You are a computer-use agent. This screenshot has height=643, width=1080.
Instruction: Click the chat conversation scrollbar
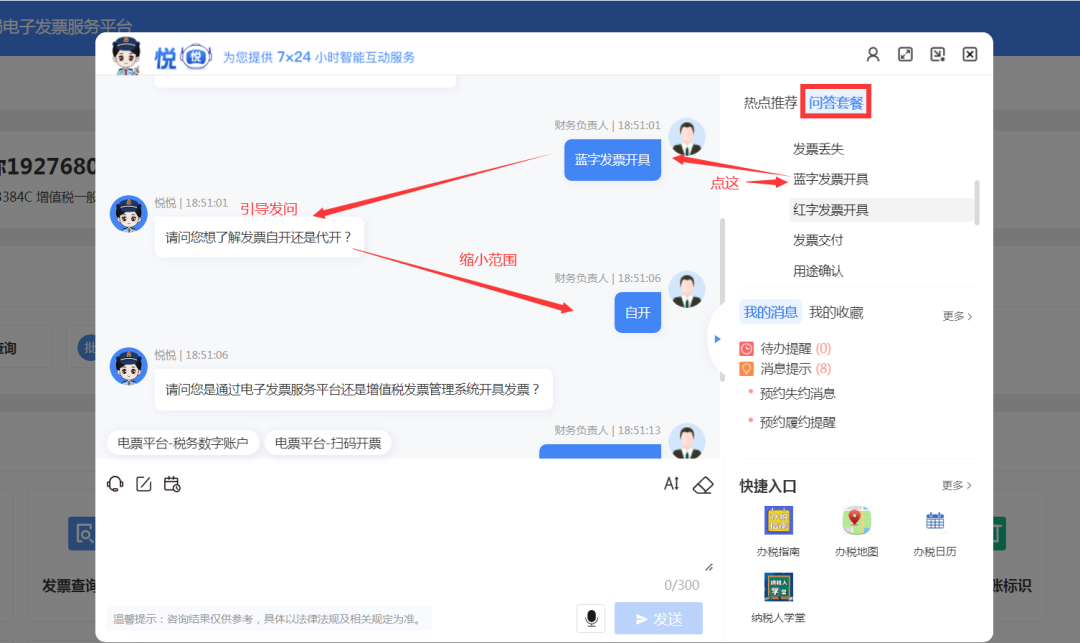tap(722, 299)
